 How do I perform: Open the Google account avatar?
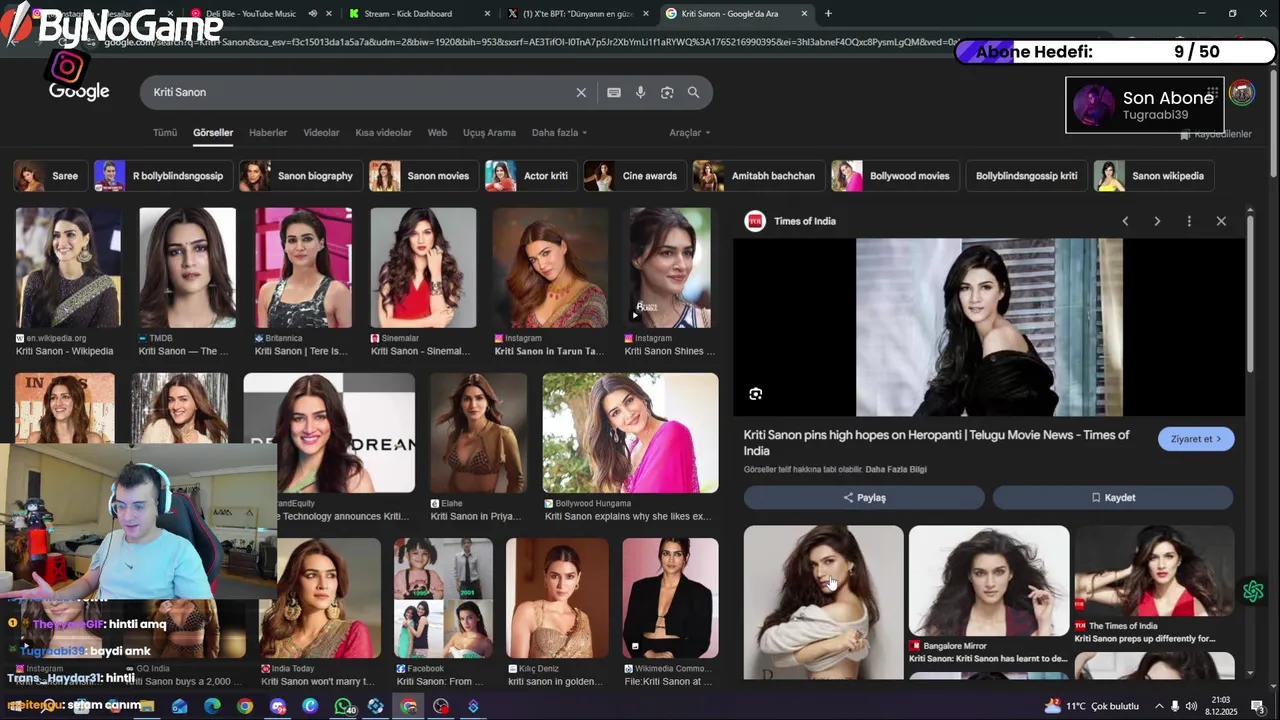click(1242, 93)
